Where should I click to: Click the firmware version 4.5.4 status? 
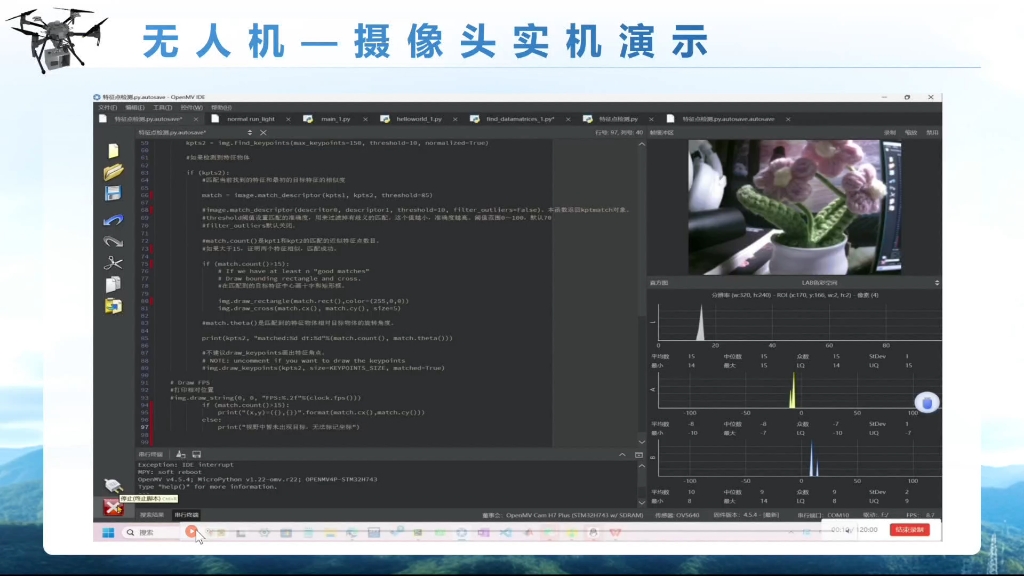point(746,515)
